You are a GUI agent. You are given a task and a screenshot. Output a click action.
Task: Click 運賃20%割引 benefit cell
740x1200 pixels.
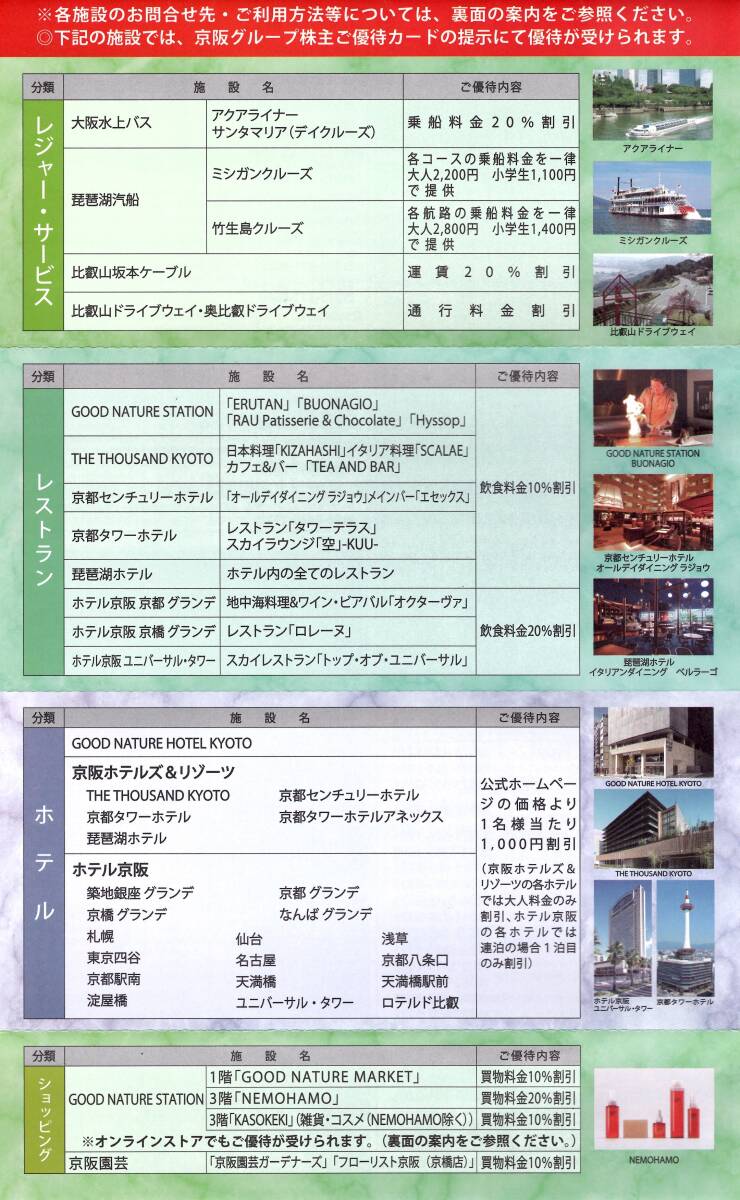pyautogui.click(x=491, y=272)
